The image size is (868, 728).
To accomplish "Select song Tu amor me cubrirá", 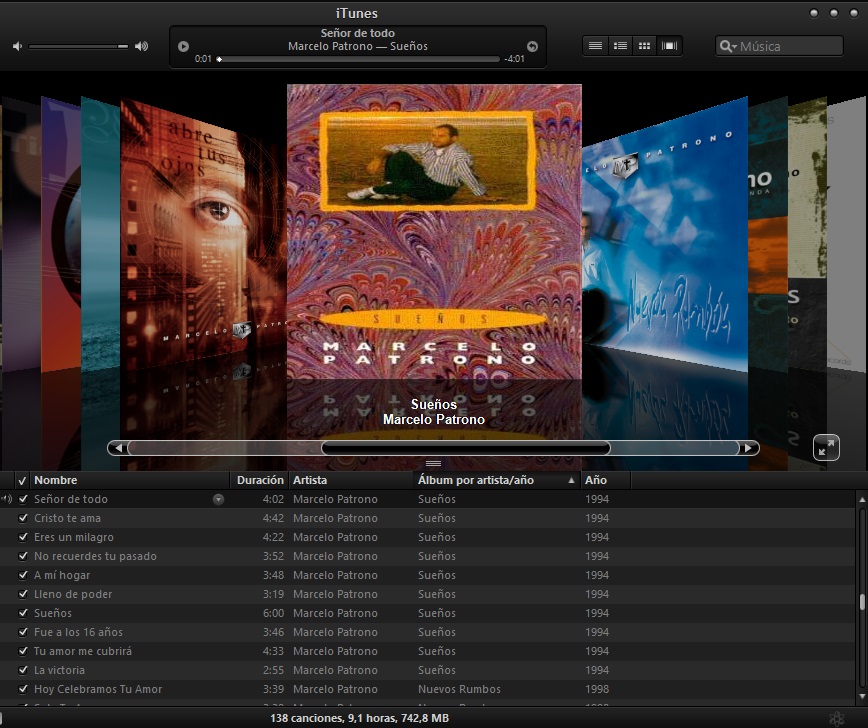I will pos(83,651).
